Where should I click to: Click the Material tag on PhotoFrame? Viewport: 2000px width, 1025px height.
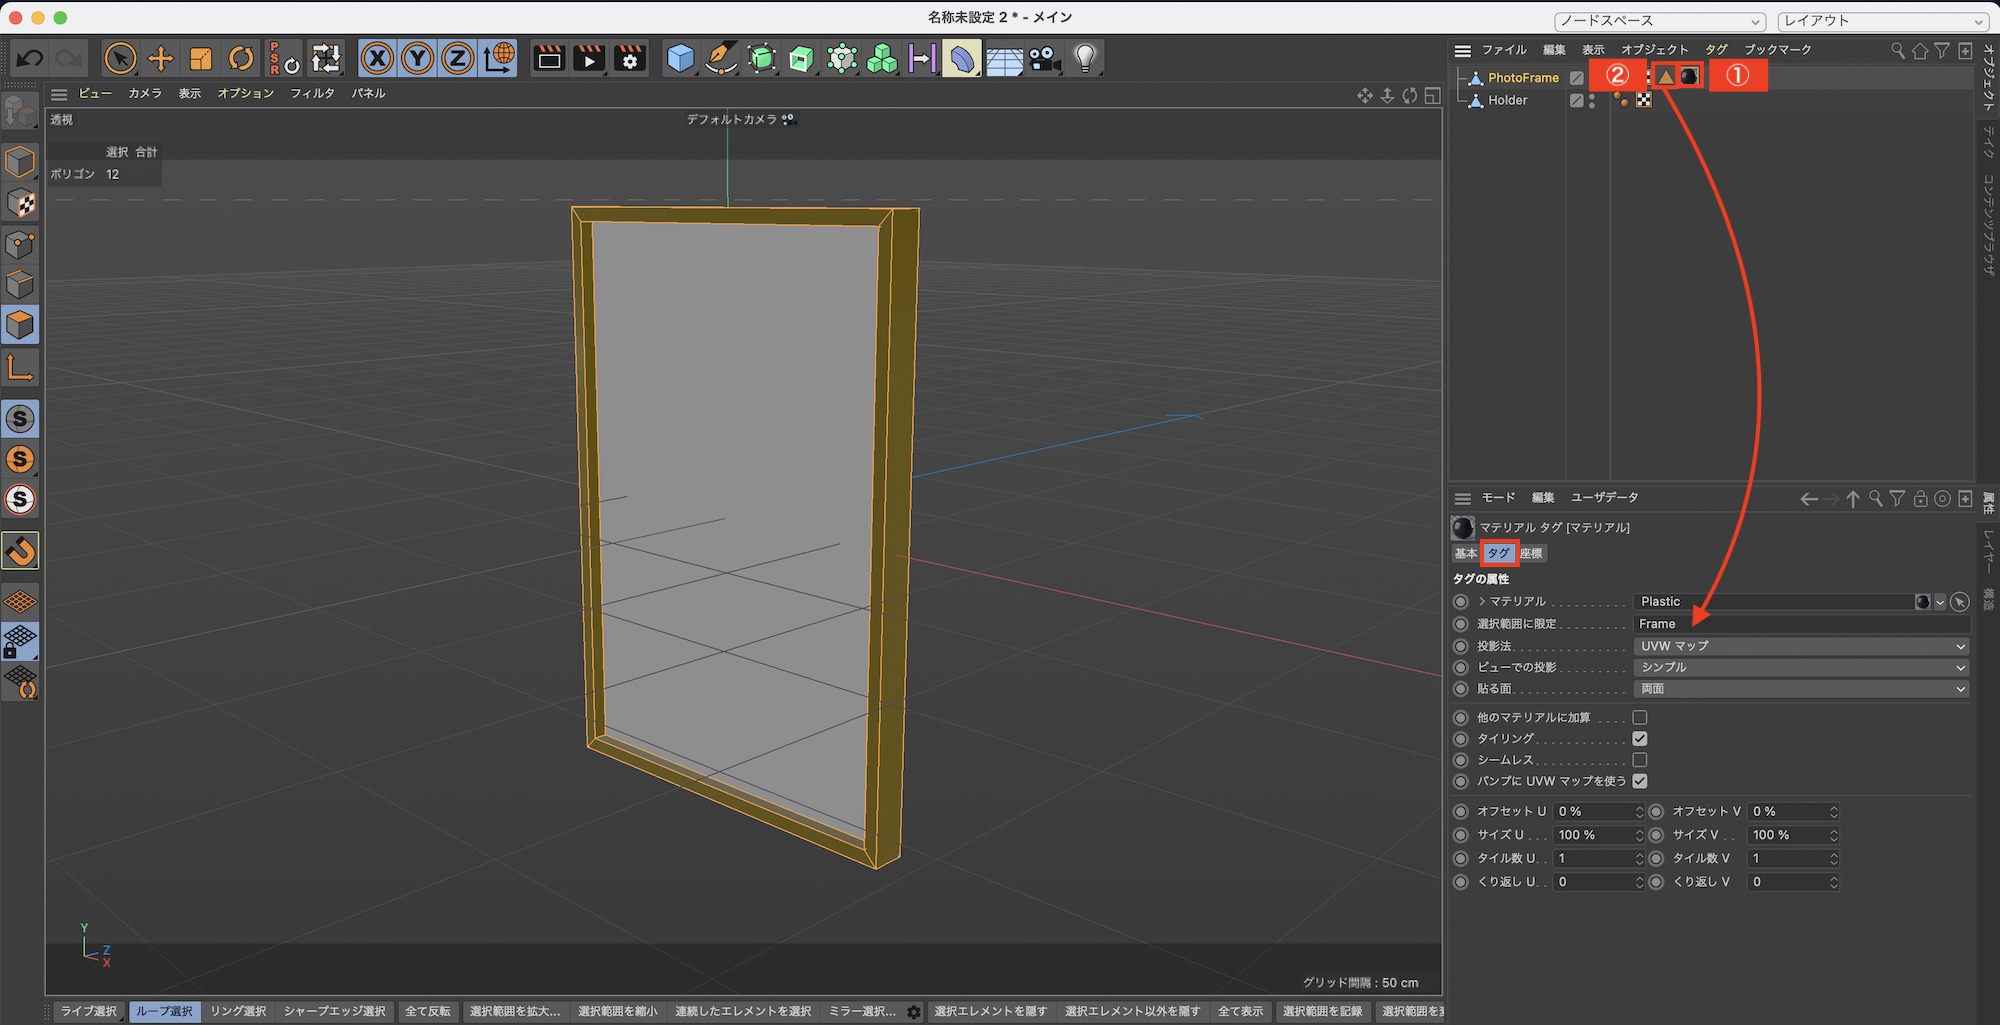pos(1689,76)
